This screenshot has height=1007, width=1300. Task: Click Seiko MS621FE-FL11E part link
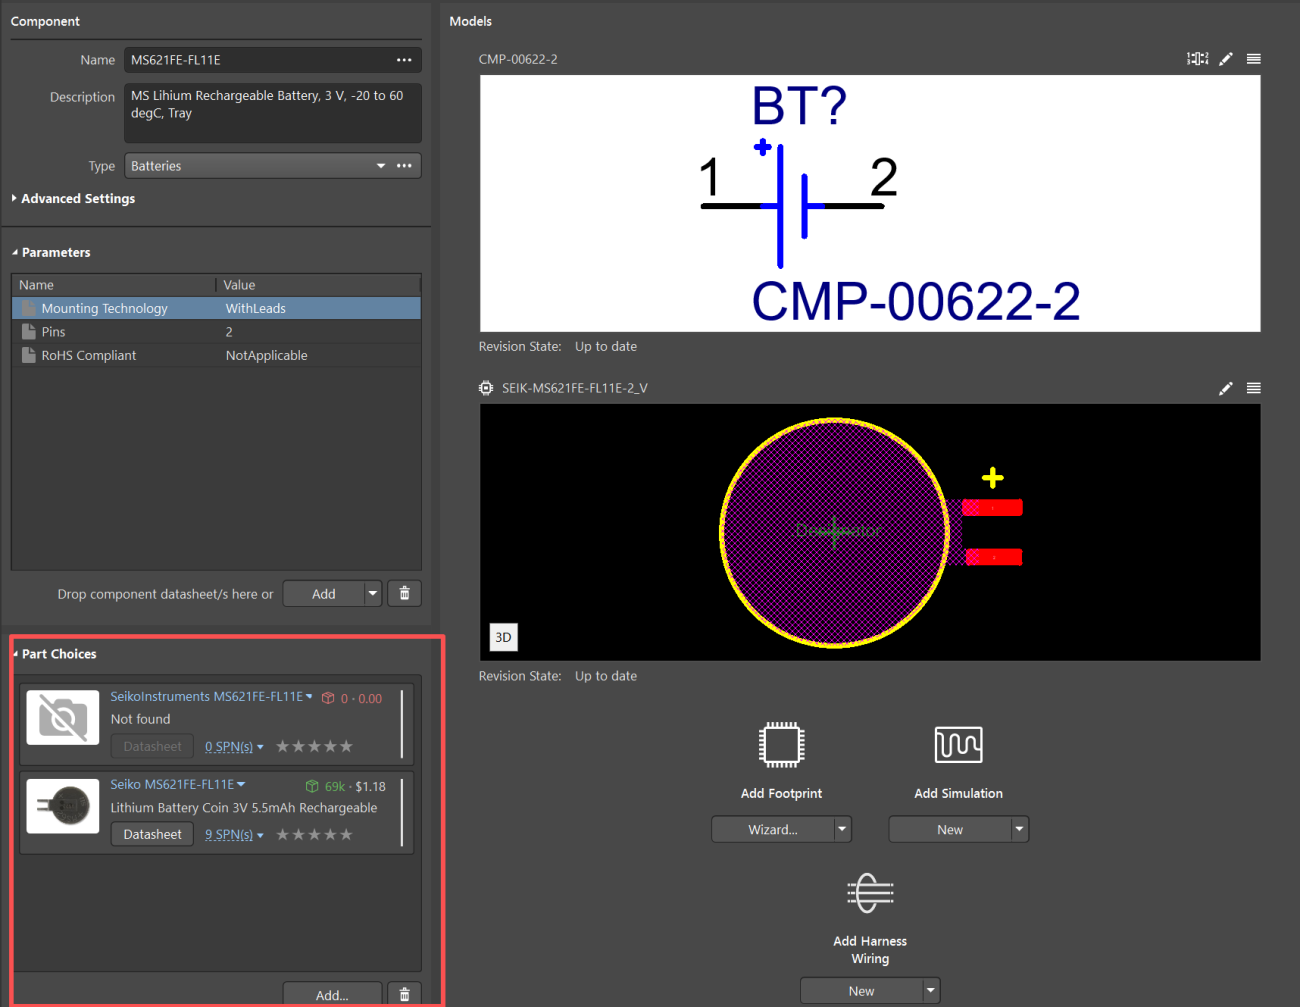click(172, 785)
